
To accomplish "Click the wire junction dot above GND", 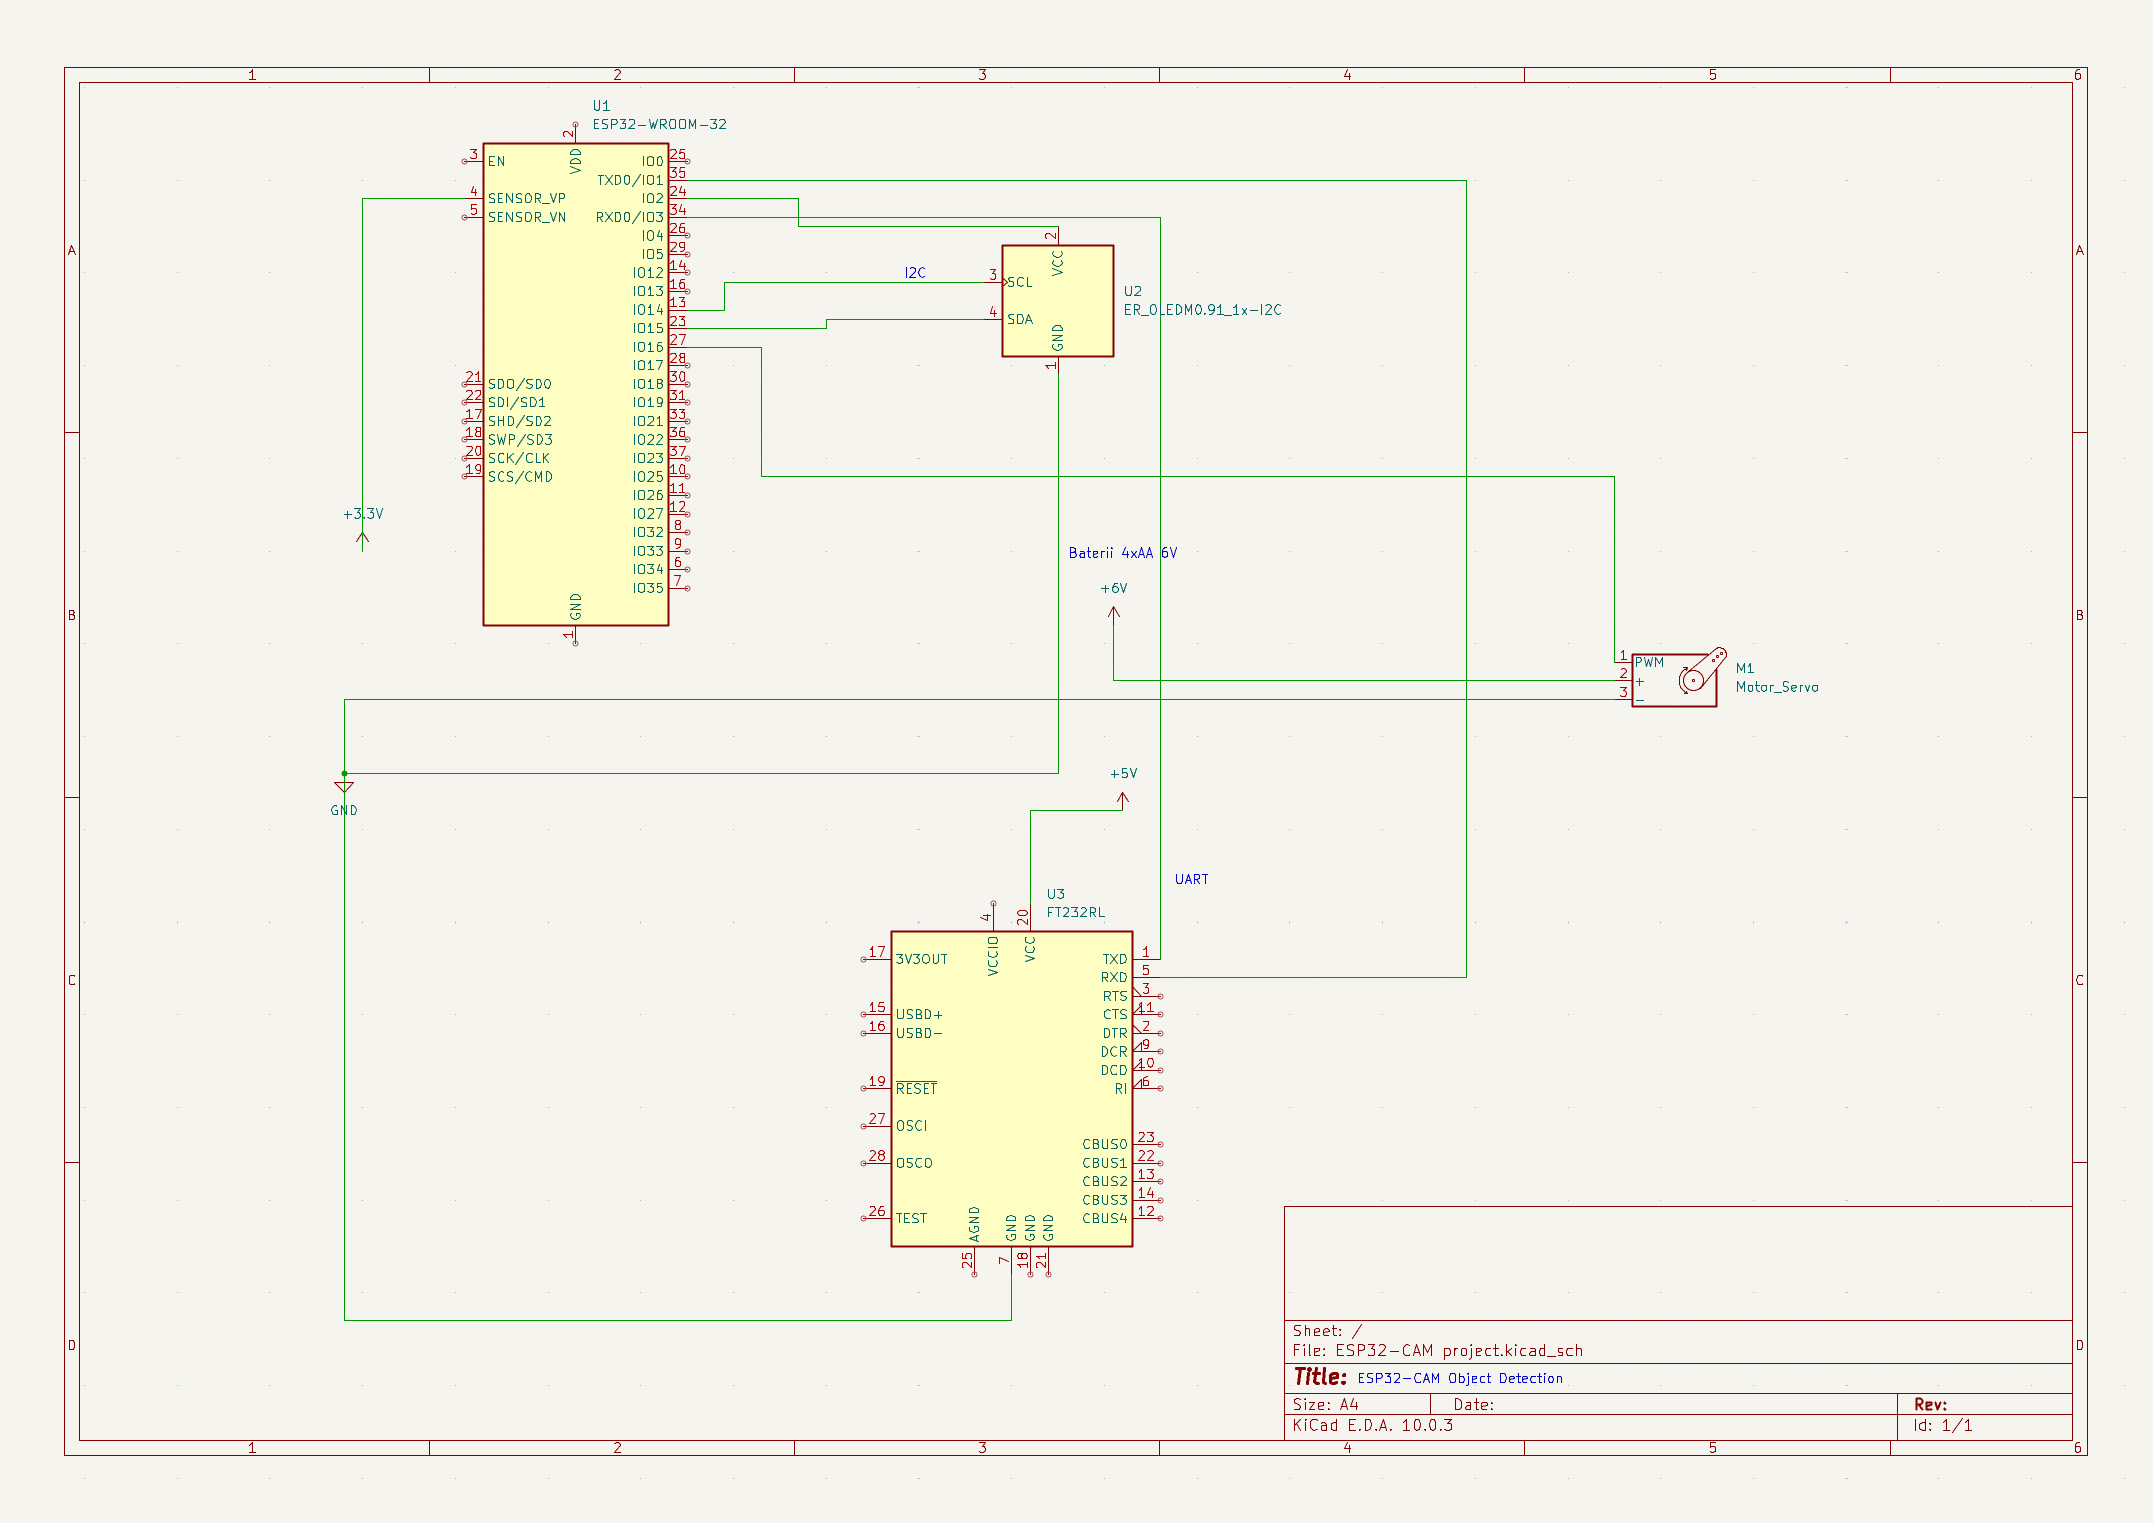I will click(x=344, y=773).
